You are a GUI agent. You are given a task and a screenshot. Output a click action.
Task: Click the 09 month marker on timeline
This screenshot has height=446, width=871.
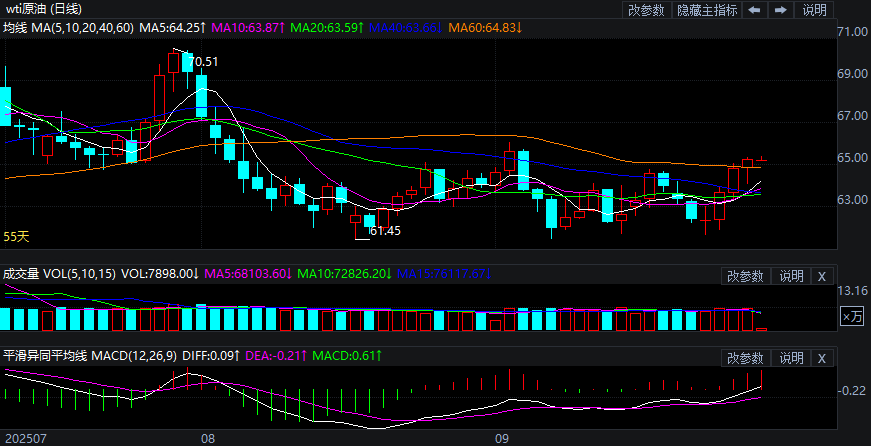503,438
